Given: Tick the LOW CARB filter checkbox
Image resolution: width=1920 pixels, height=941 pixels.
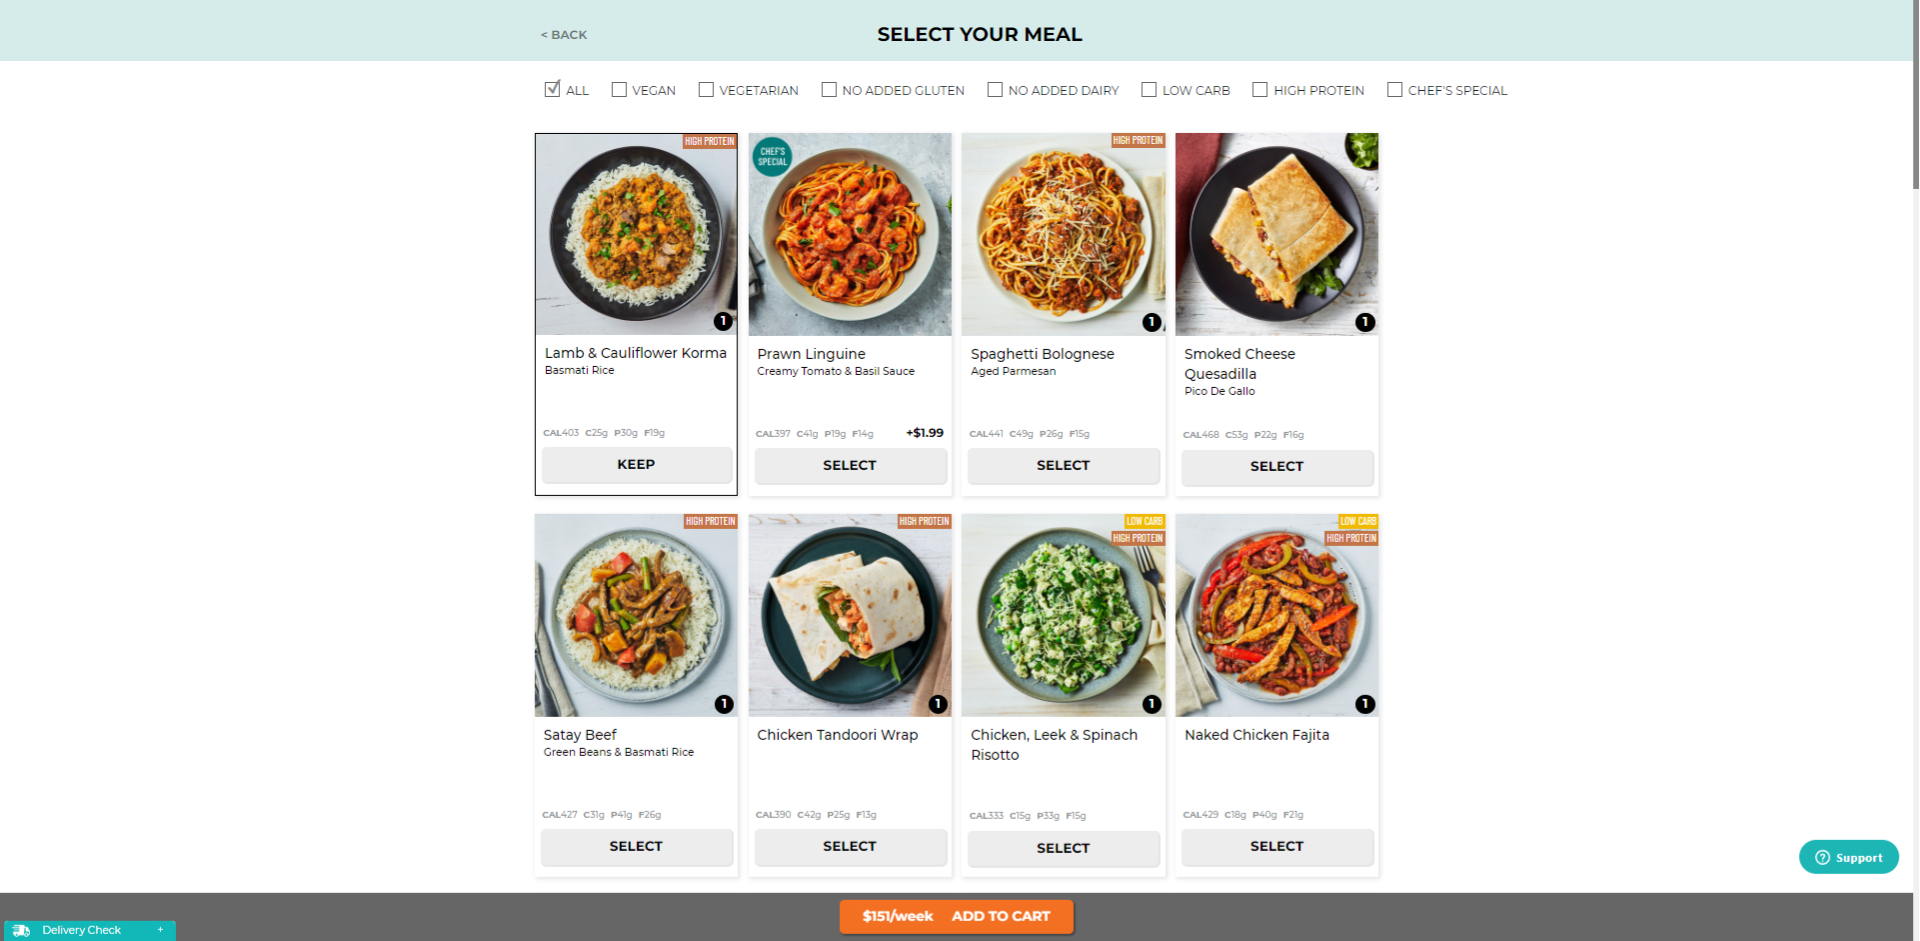Looking at the screenshot, I should [1149, 90].
